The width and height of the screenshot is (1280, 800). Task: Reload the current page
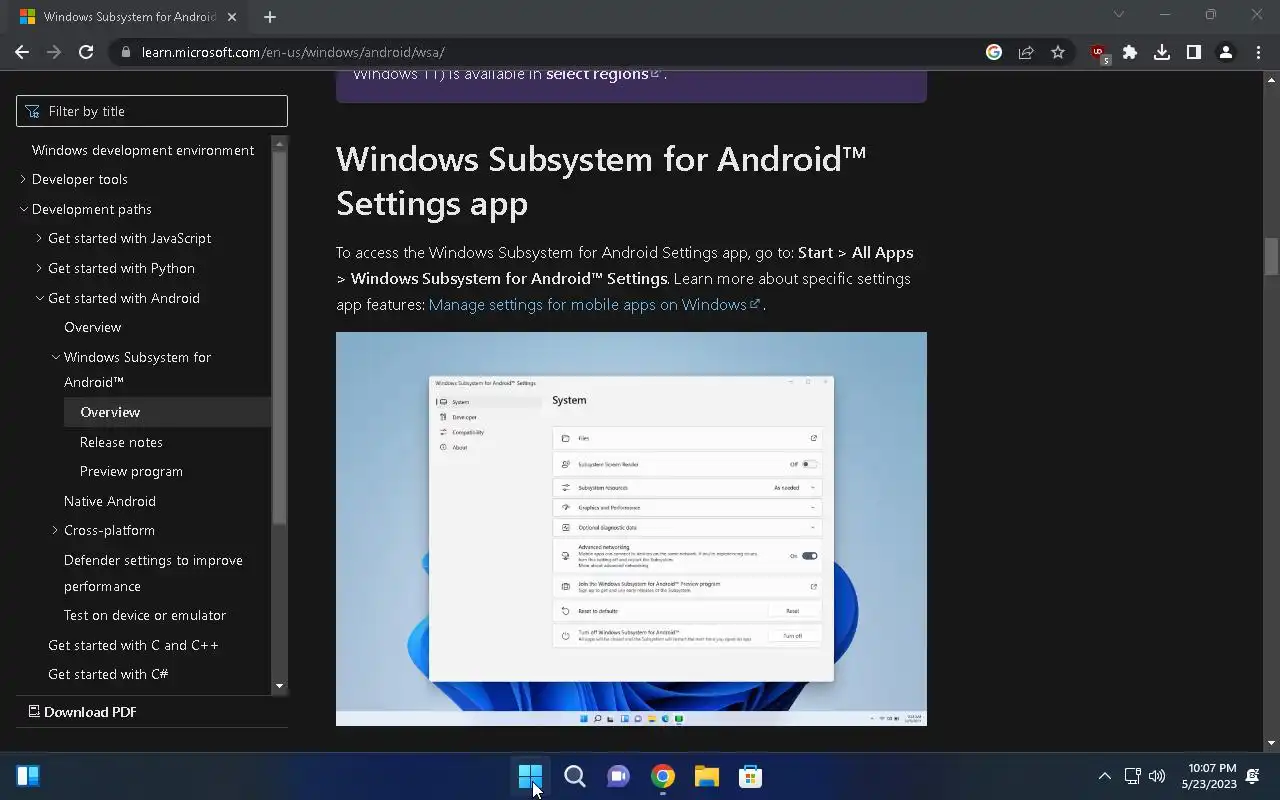point(86,52)
